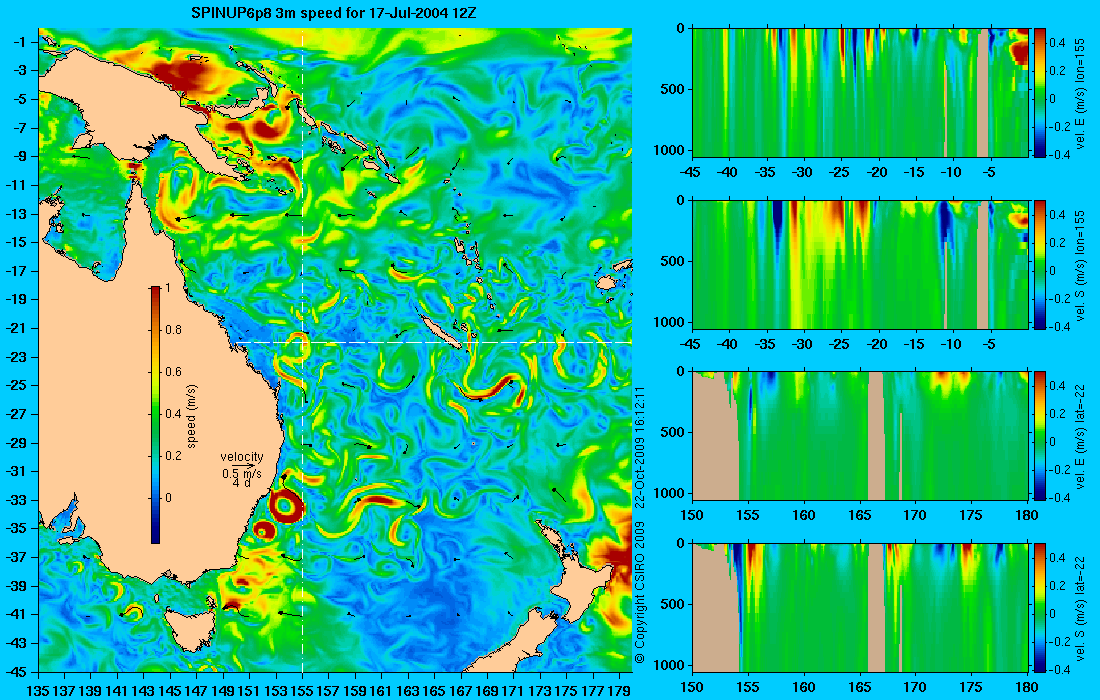Click the "-33" latitude tick on the map axis

[18, 499]
